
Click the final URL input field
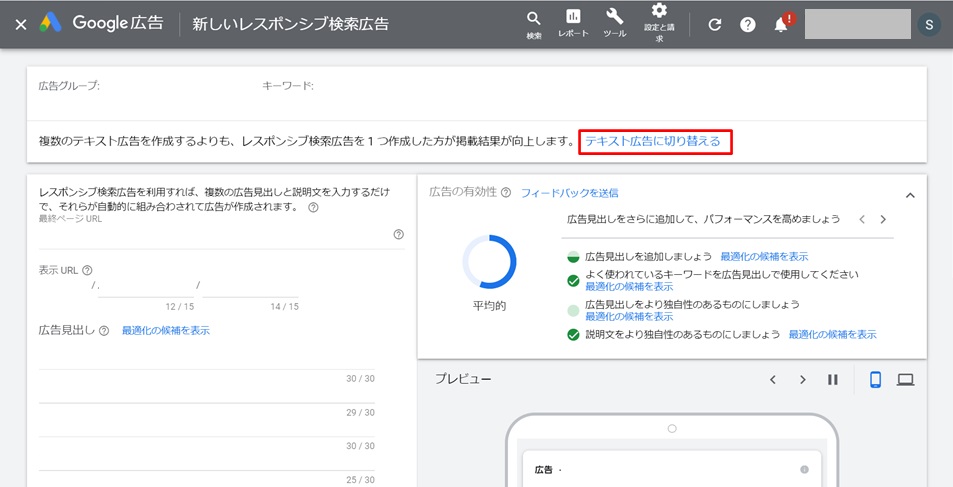(215, 237)
